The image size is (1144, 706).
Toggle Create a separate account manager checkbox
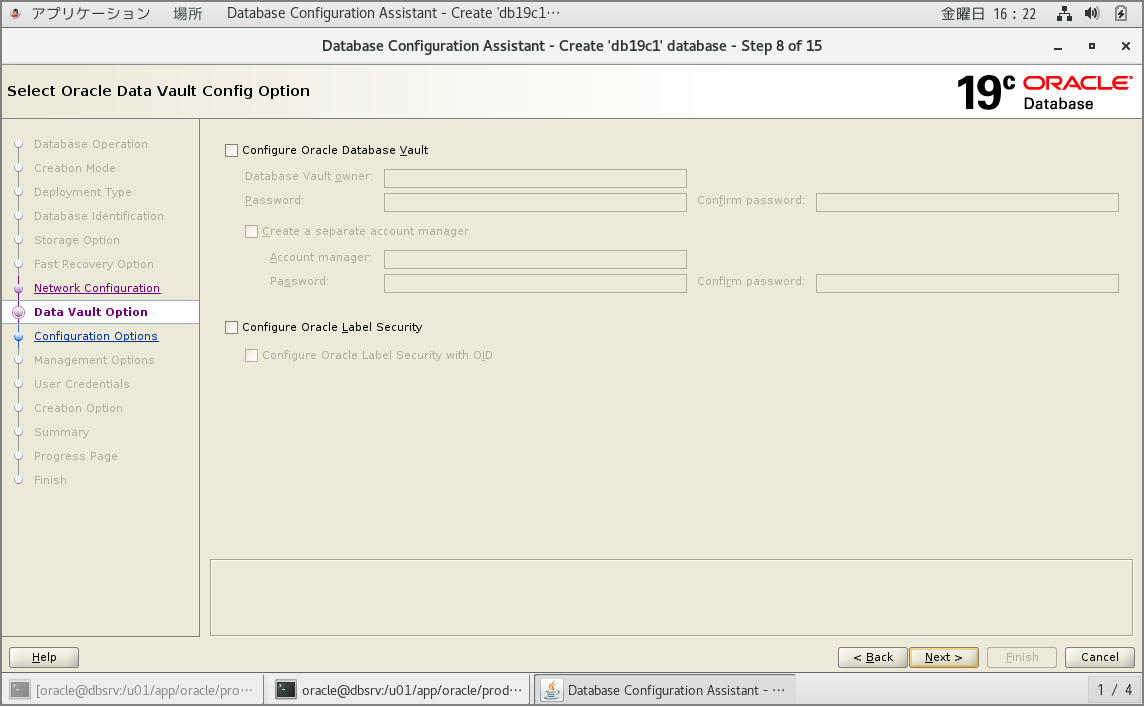pos(252,232)
